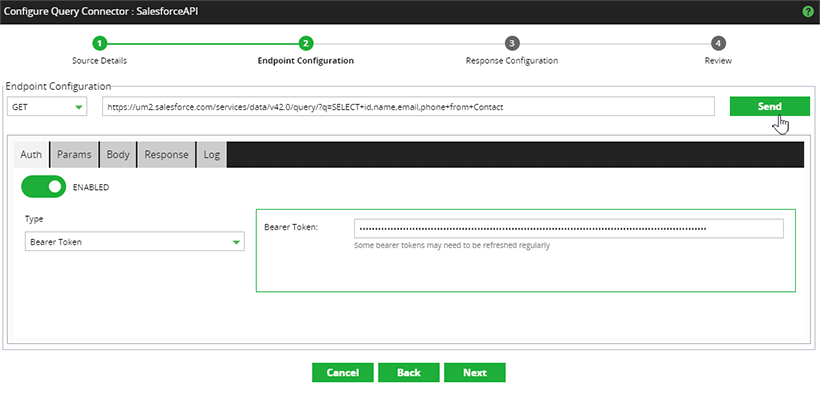Click the 'Bearer Token:' field label
The width and height of the screenshot is (820, 396).
291,227
